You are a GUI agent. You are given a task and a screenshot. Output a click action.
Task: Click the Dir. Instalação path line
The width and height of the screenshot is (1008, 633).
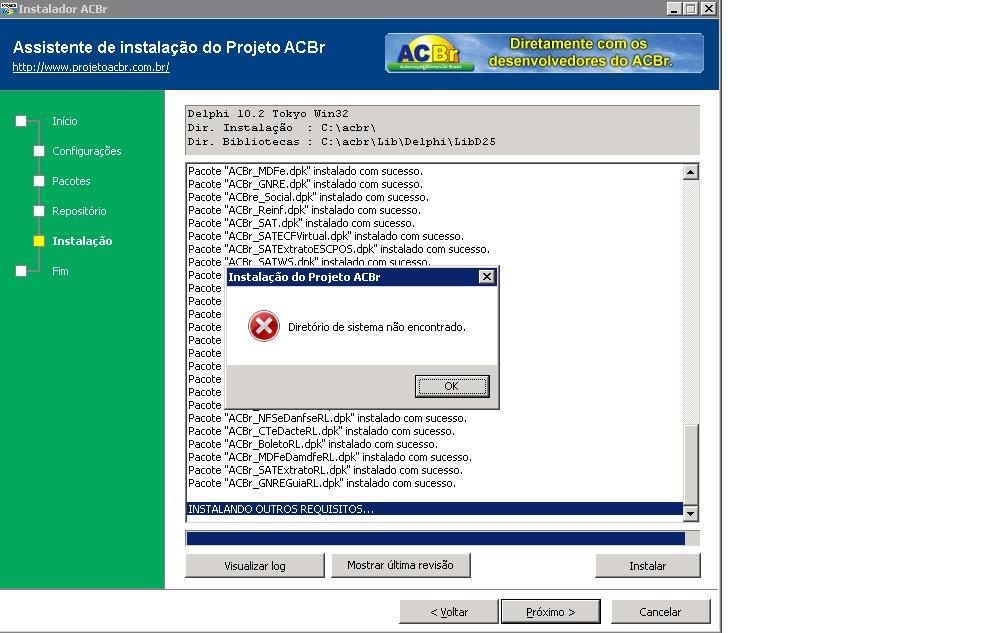pos(282,128)
